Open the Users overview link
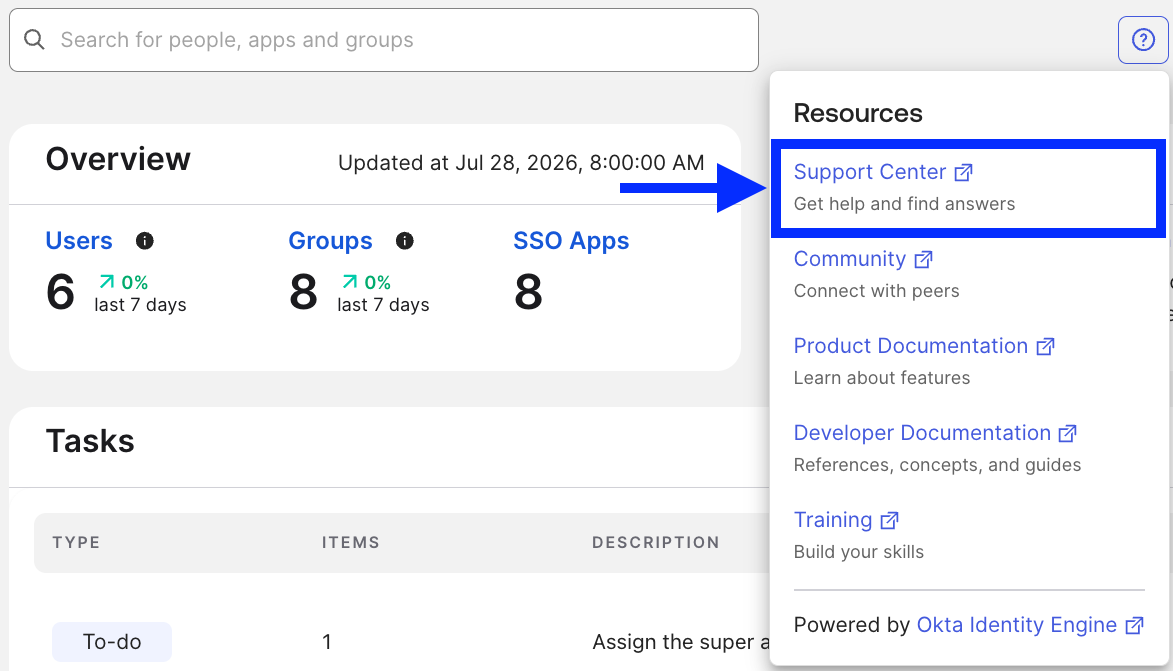This screenshot has width=1173, height=671. [x=79, y=241]
